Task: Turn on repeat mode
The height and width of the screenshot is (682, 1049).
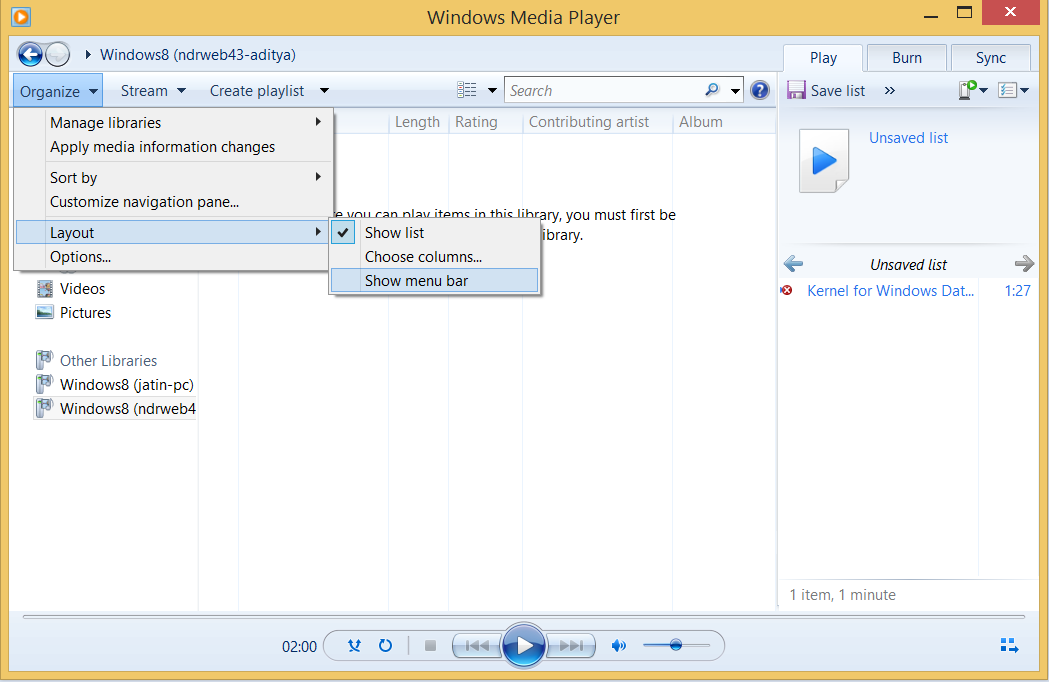Action: 385,645
